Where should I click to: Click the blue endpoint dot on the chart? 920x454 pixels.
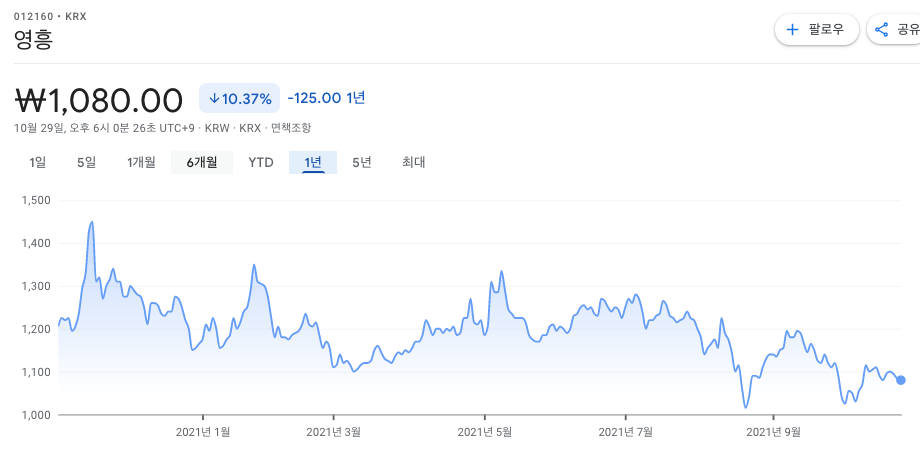tap(901, 380)
